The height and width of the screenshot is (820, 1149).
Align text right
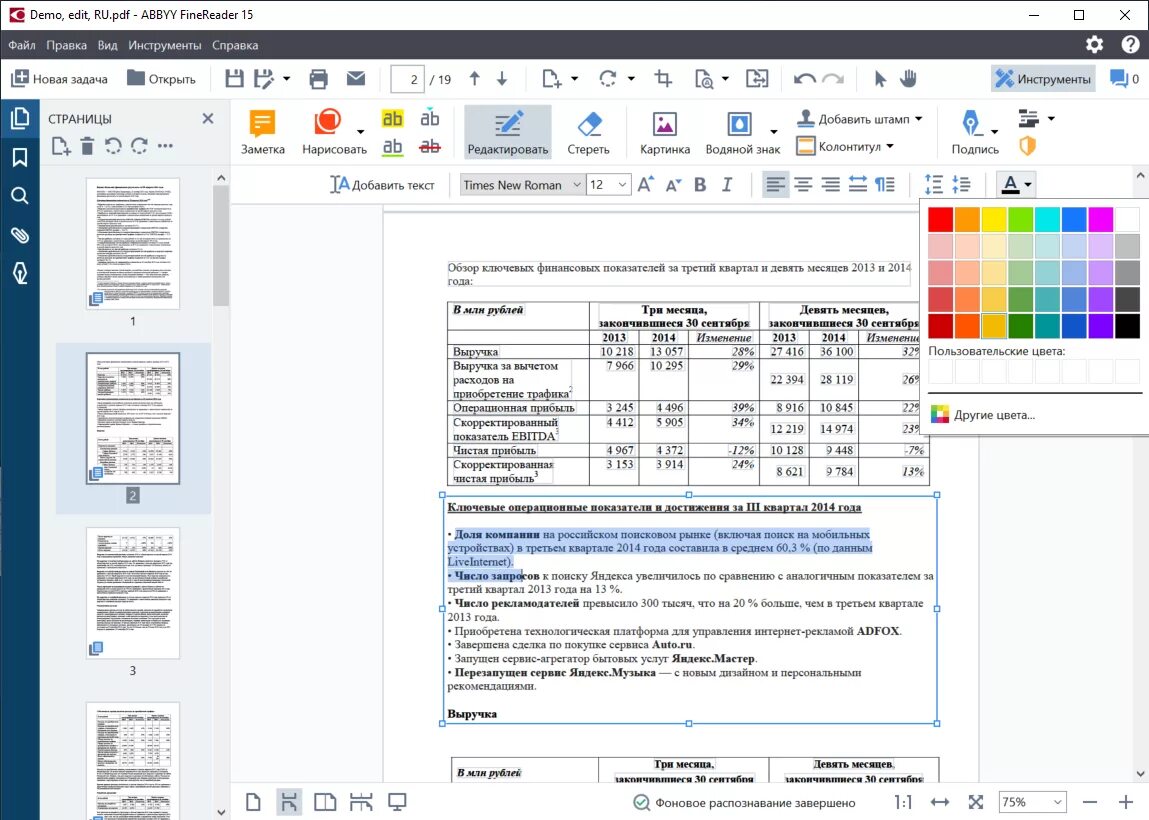pos(830,185)
